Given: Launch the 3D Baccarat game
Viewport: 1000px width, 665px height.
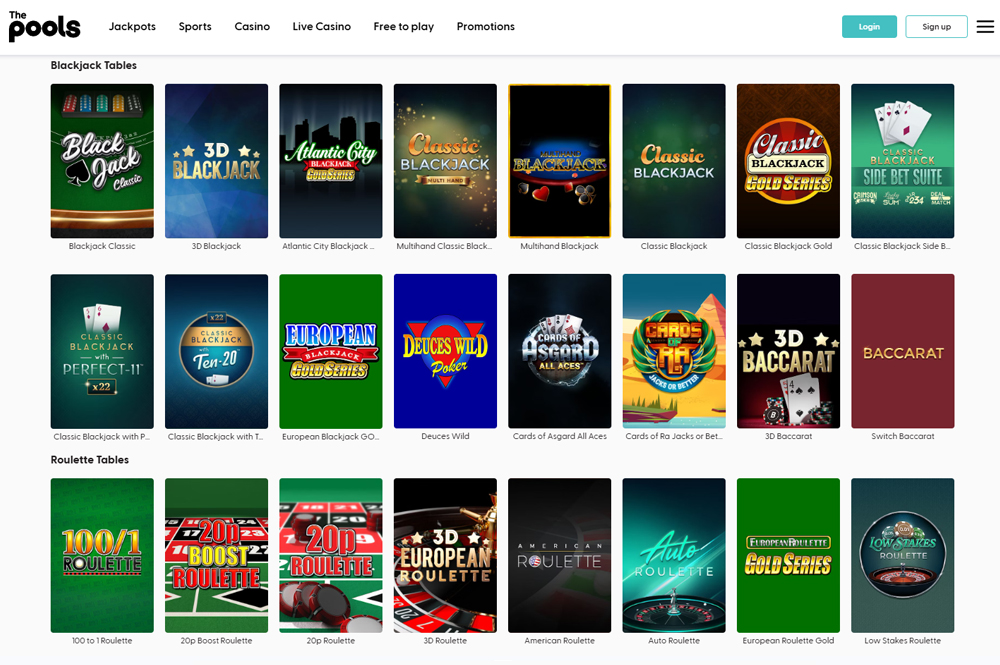Looking at the screenshot, I should pyautogui.click(x=788, y=350).
